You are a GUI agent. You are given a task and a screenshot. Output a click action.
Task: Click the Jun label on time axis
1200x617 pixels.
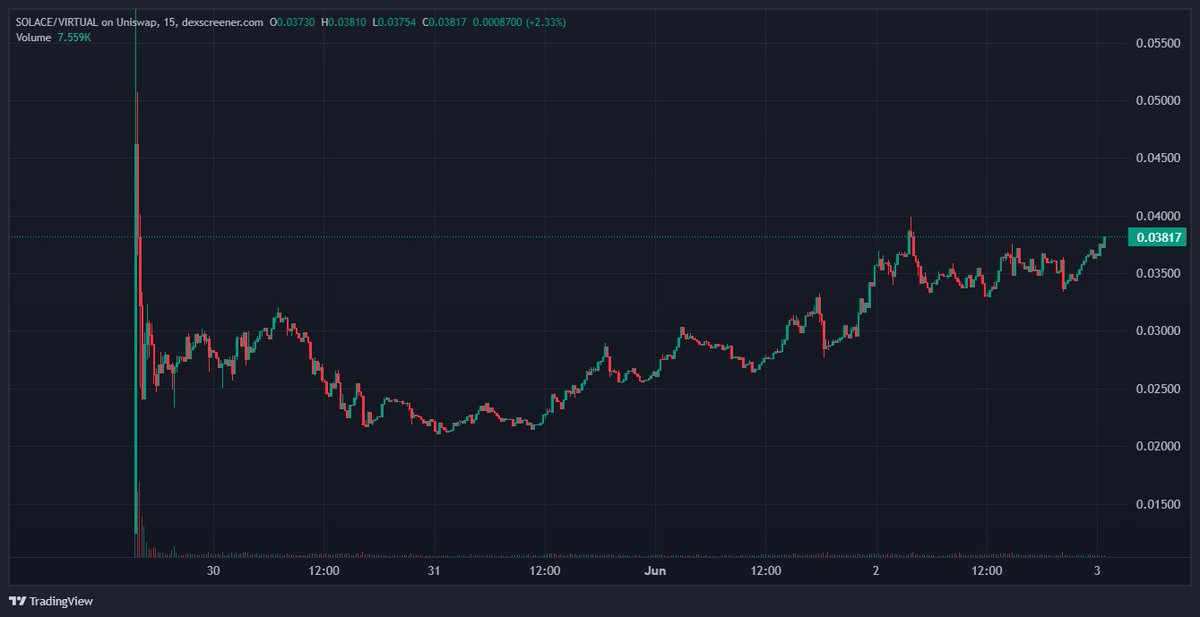click(x=656, y=571)
